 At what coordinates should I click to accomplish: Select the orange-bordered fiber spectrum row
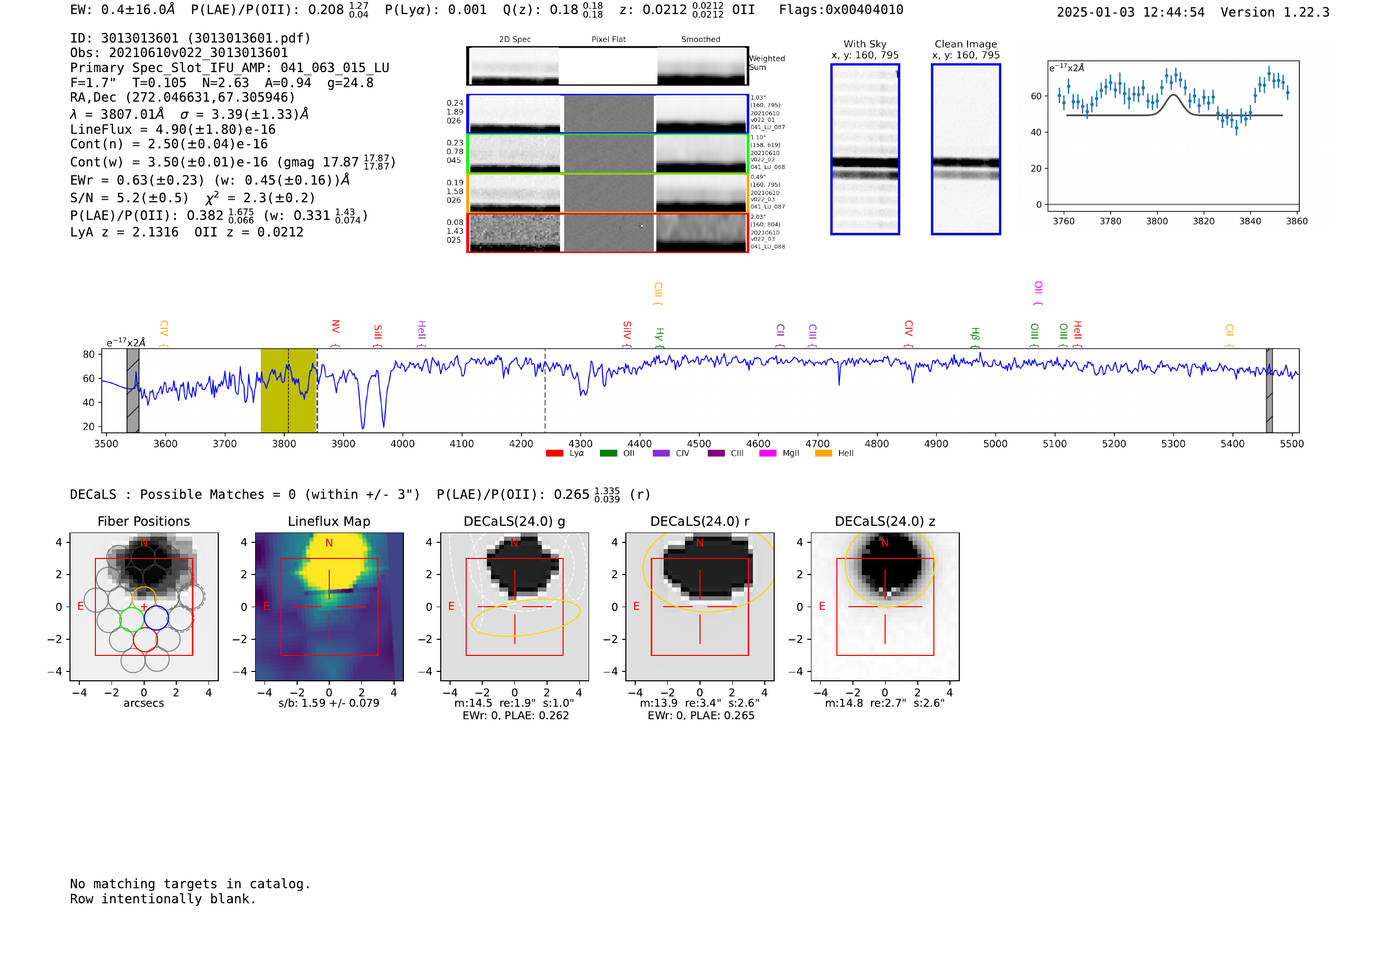point(607,193)
